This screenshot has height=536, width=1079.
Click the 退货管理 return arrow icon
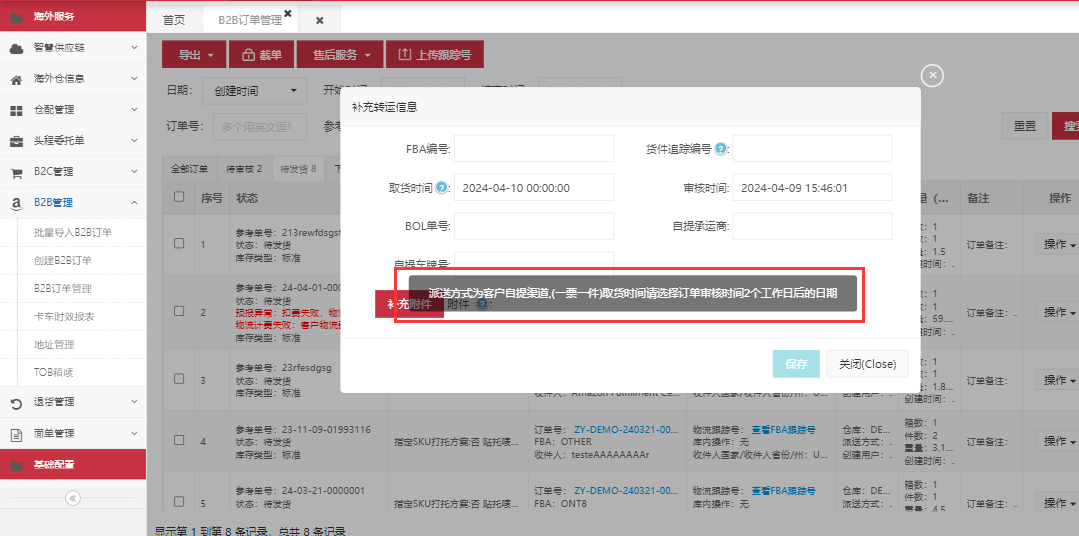pyautogui.click(x=16, y=403)
